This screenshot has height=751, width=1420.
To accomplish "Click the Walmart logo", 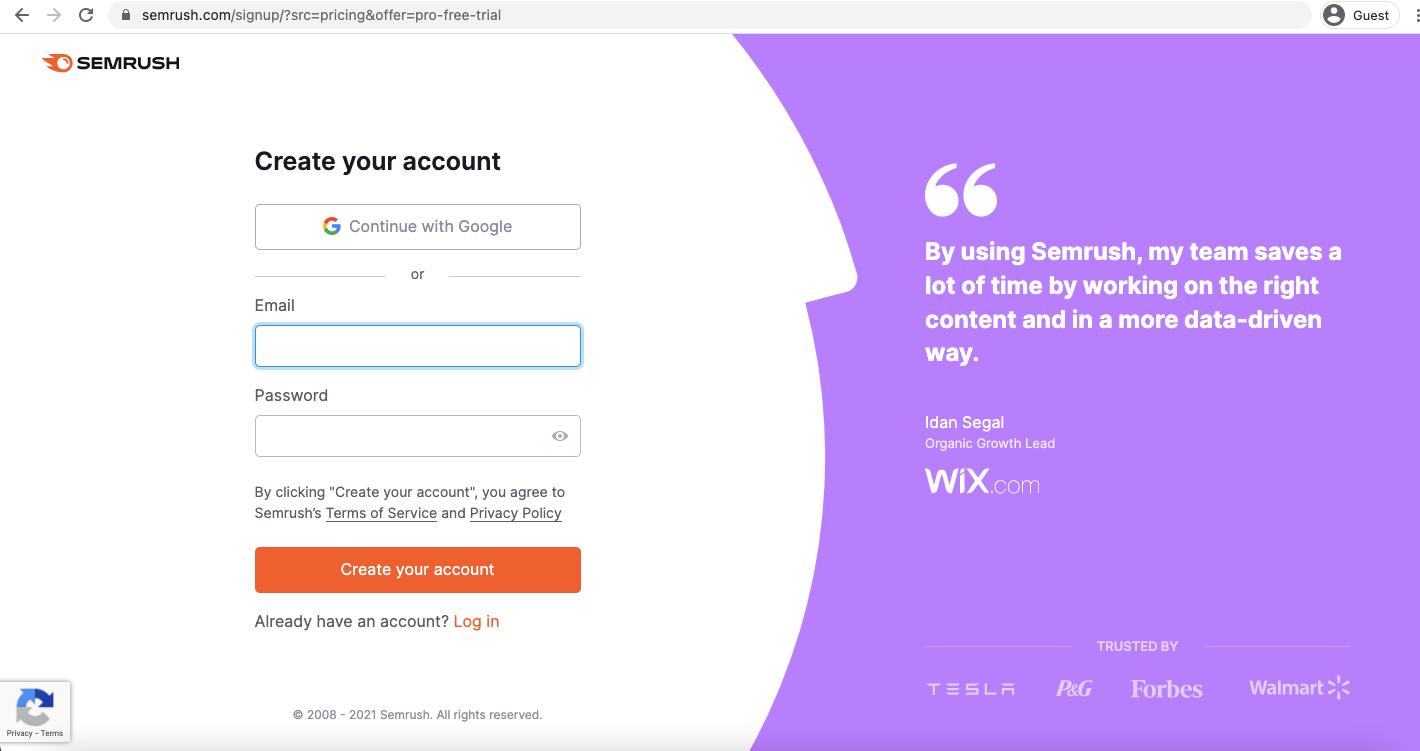I will pos(1299,687).
